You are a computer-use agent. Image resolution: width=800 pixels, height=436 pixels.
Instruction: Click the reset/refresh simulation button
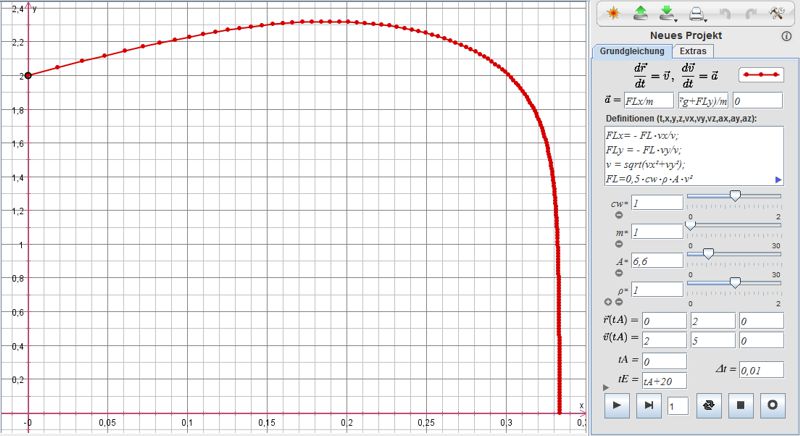tap(710, 405)
